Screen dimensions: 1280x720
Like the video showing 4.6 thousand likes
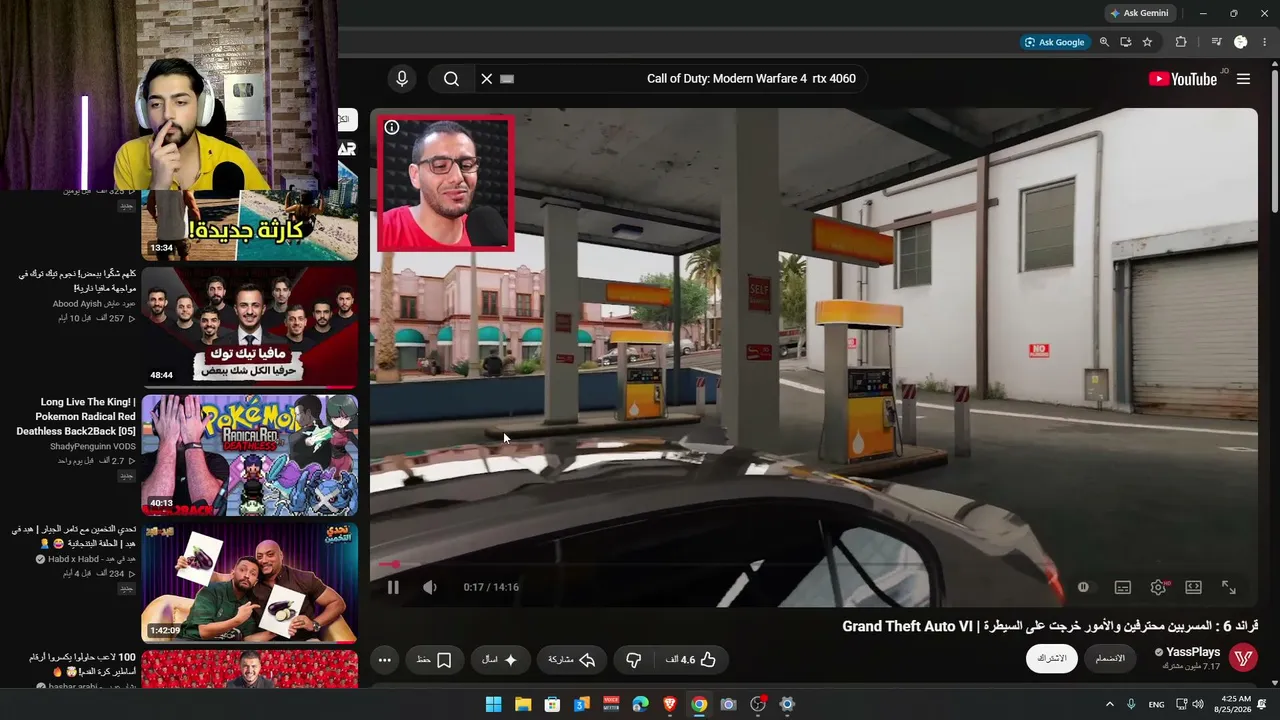pos(691,660)
